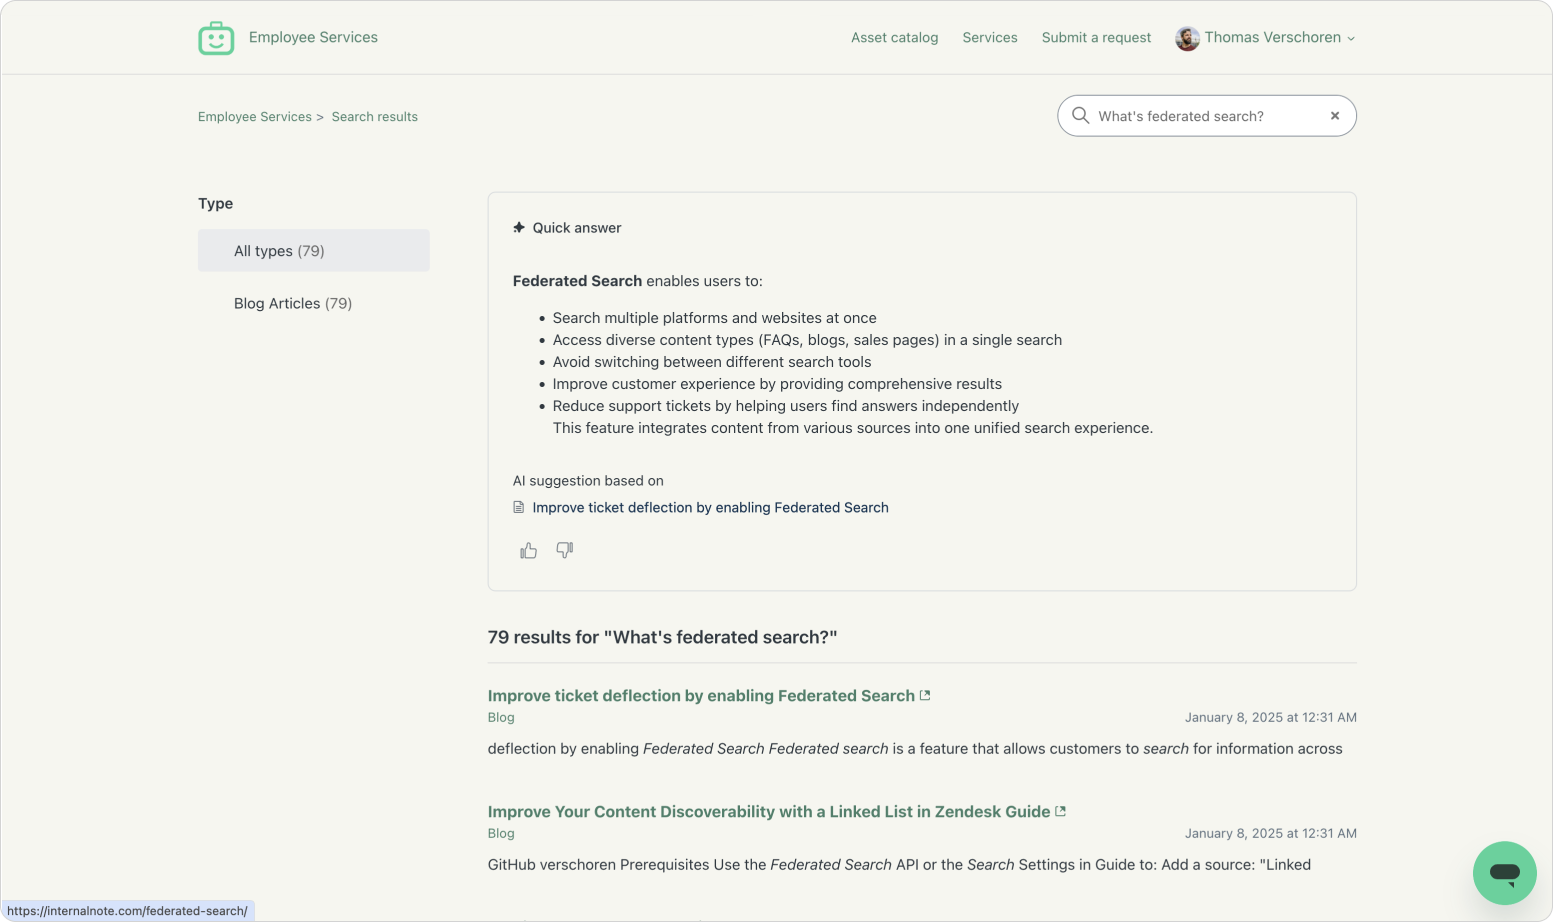Go to the Services page
Image resolution: width=1553 pixels, height=922 pixels.
989,38
